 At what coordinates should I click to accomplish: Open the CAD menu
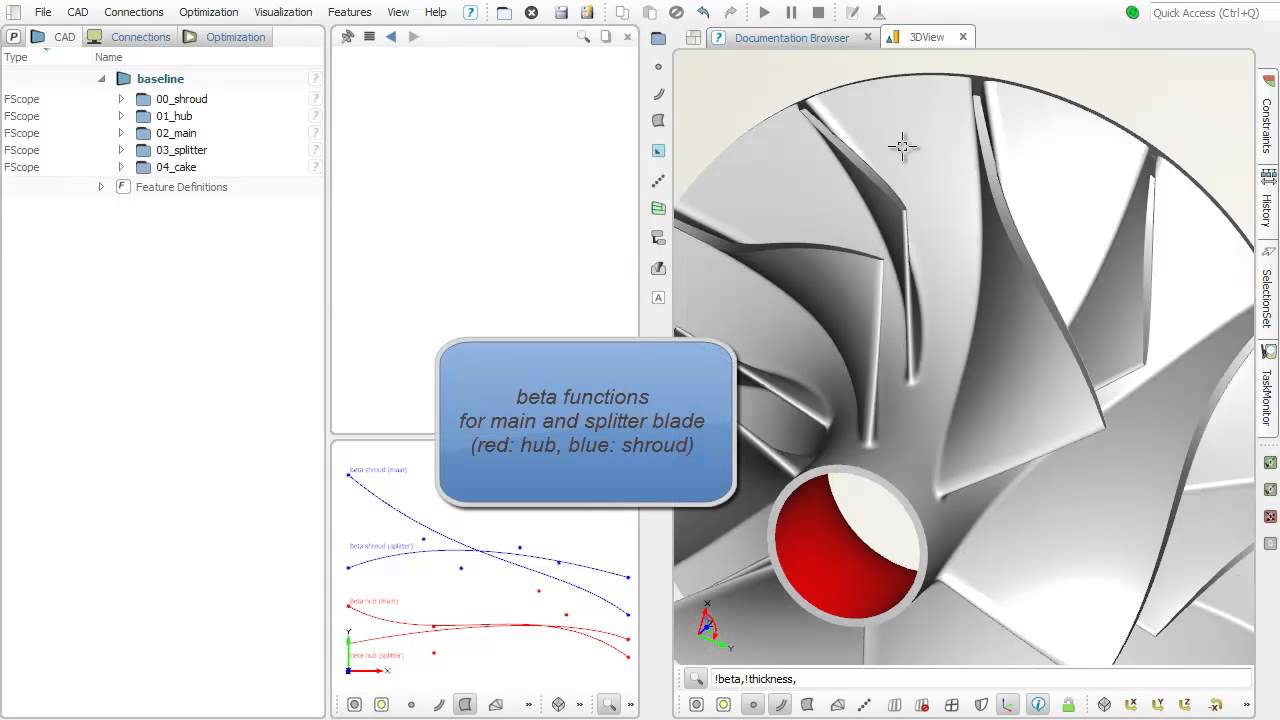pos(78,12)
